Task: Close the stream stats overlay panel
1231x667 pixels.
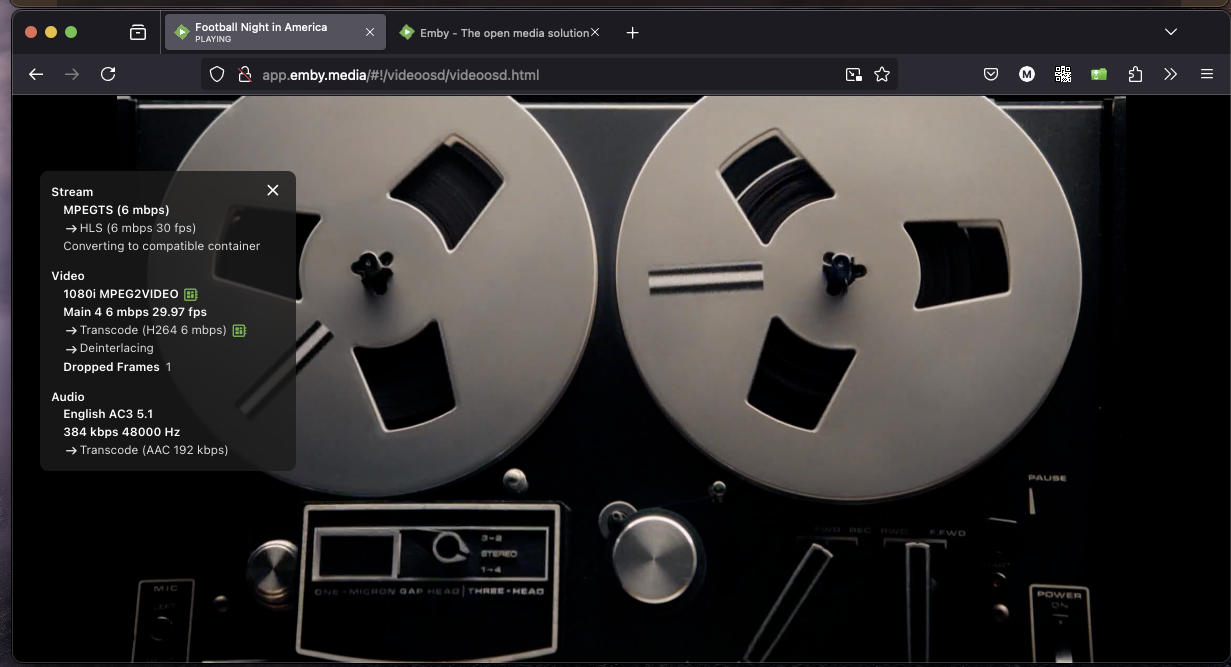Action: coord(272,190)
